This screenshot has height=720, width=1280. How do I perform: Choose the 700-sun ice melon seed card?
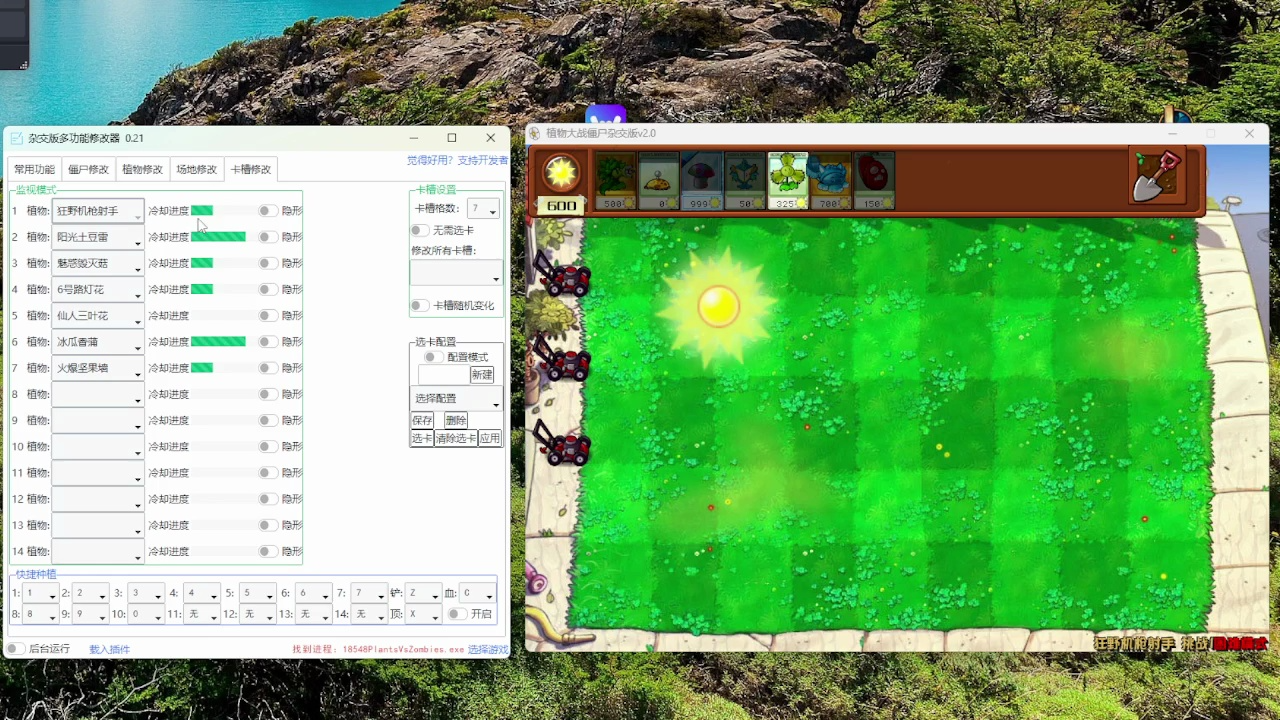click(x=830, y=181)
